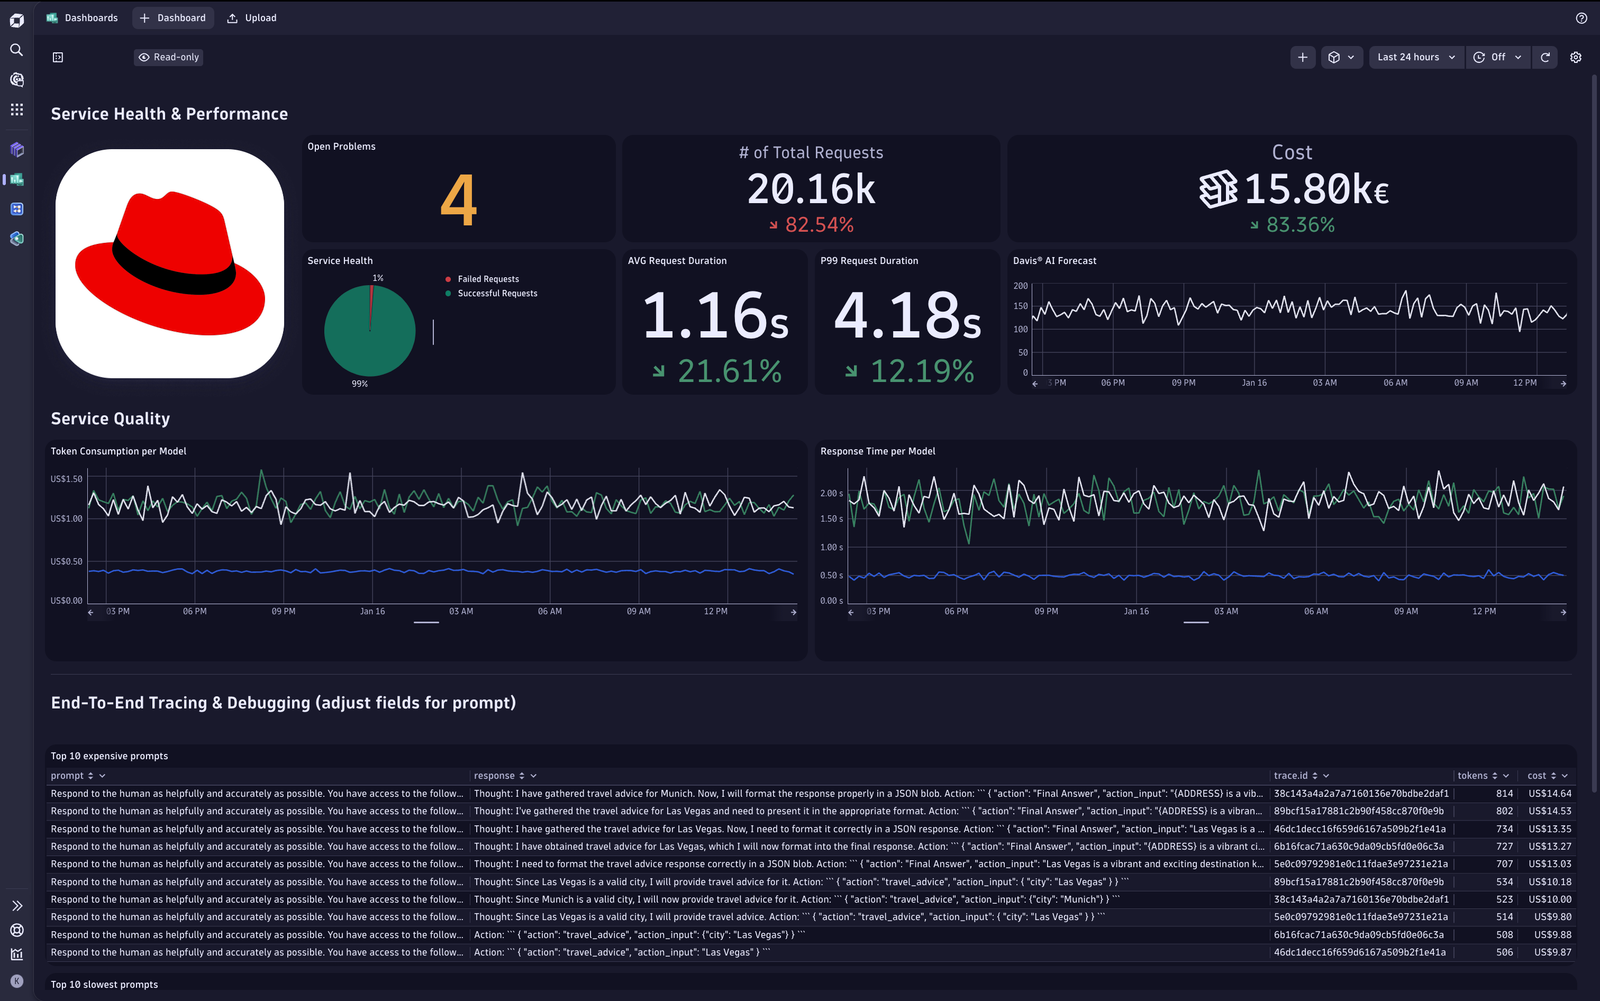This screenshot has width=1600, height=1001.
Task: Pan Token Consumption chart left
Action: 91,612
